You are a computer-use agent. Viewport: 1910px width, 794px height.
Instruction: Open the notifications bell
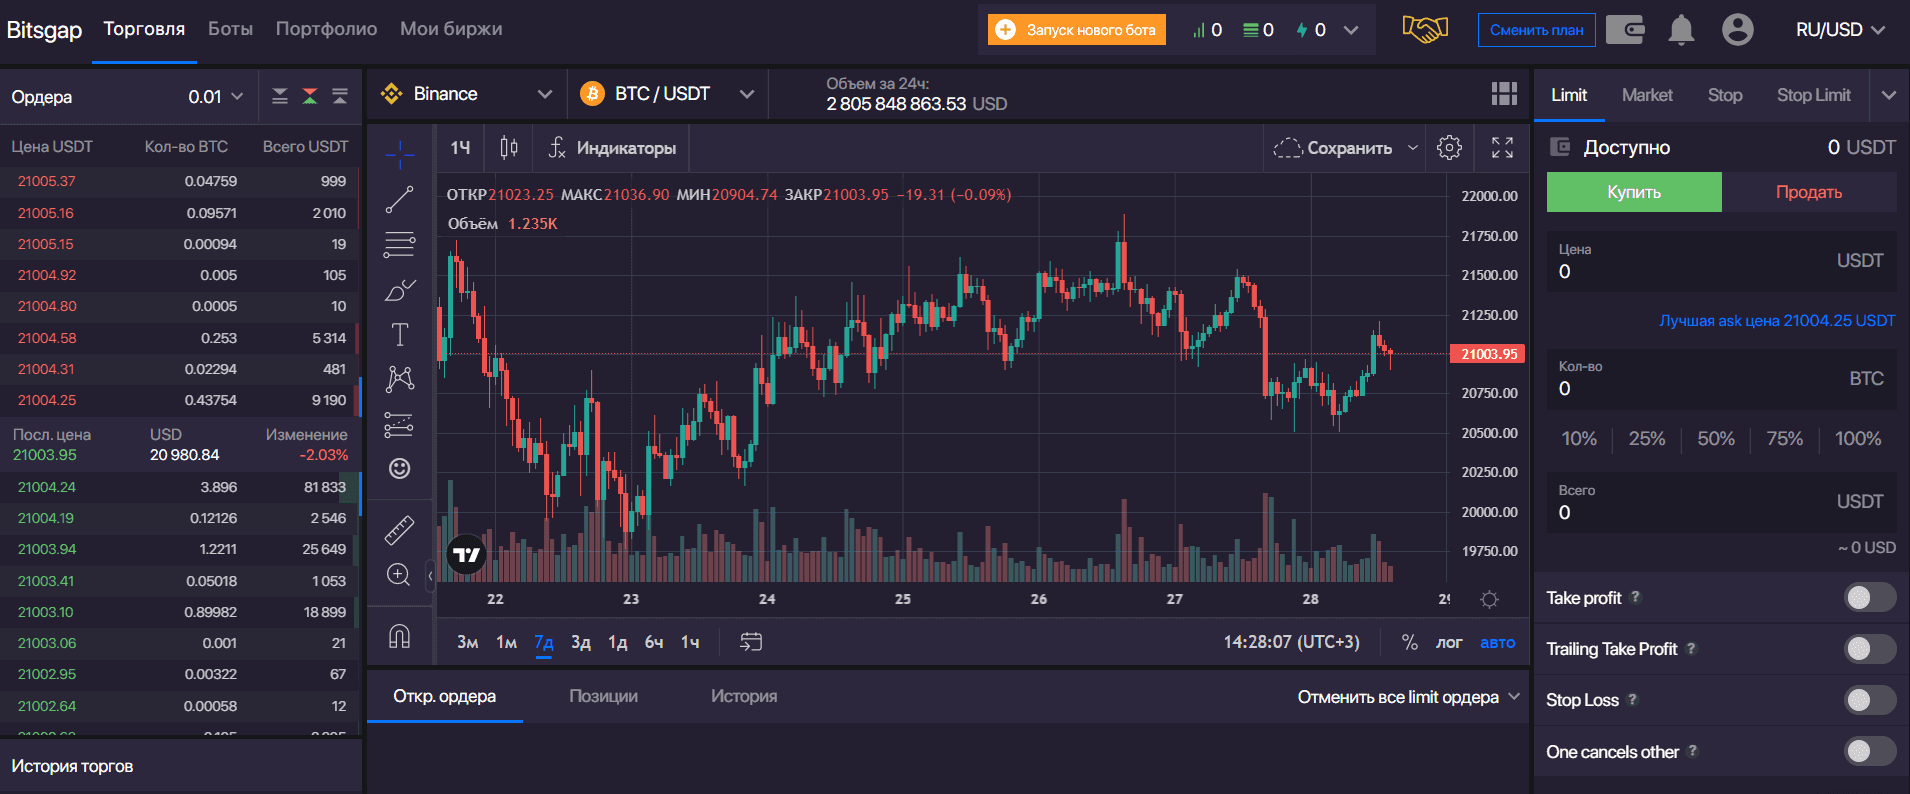[x=1681, y=30]
